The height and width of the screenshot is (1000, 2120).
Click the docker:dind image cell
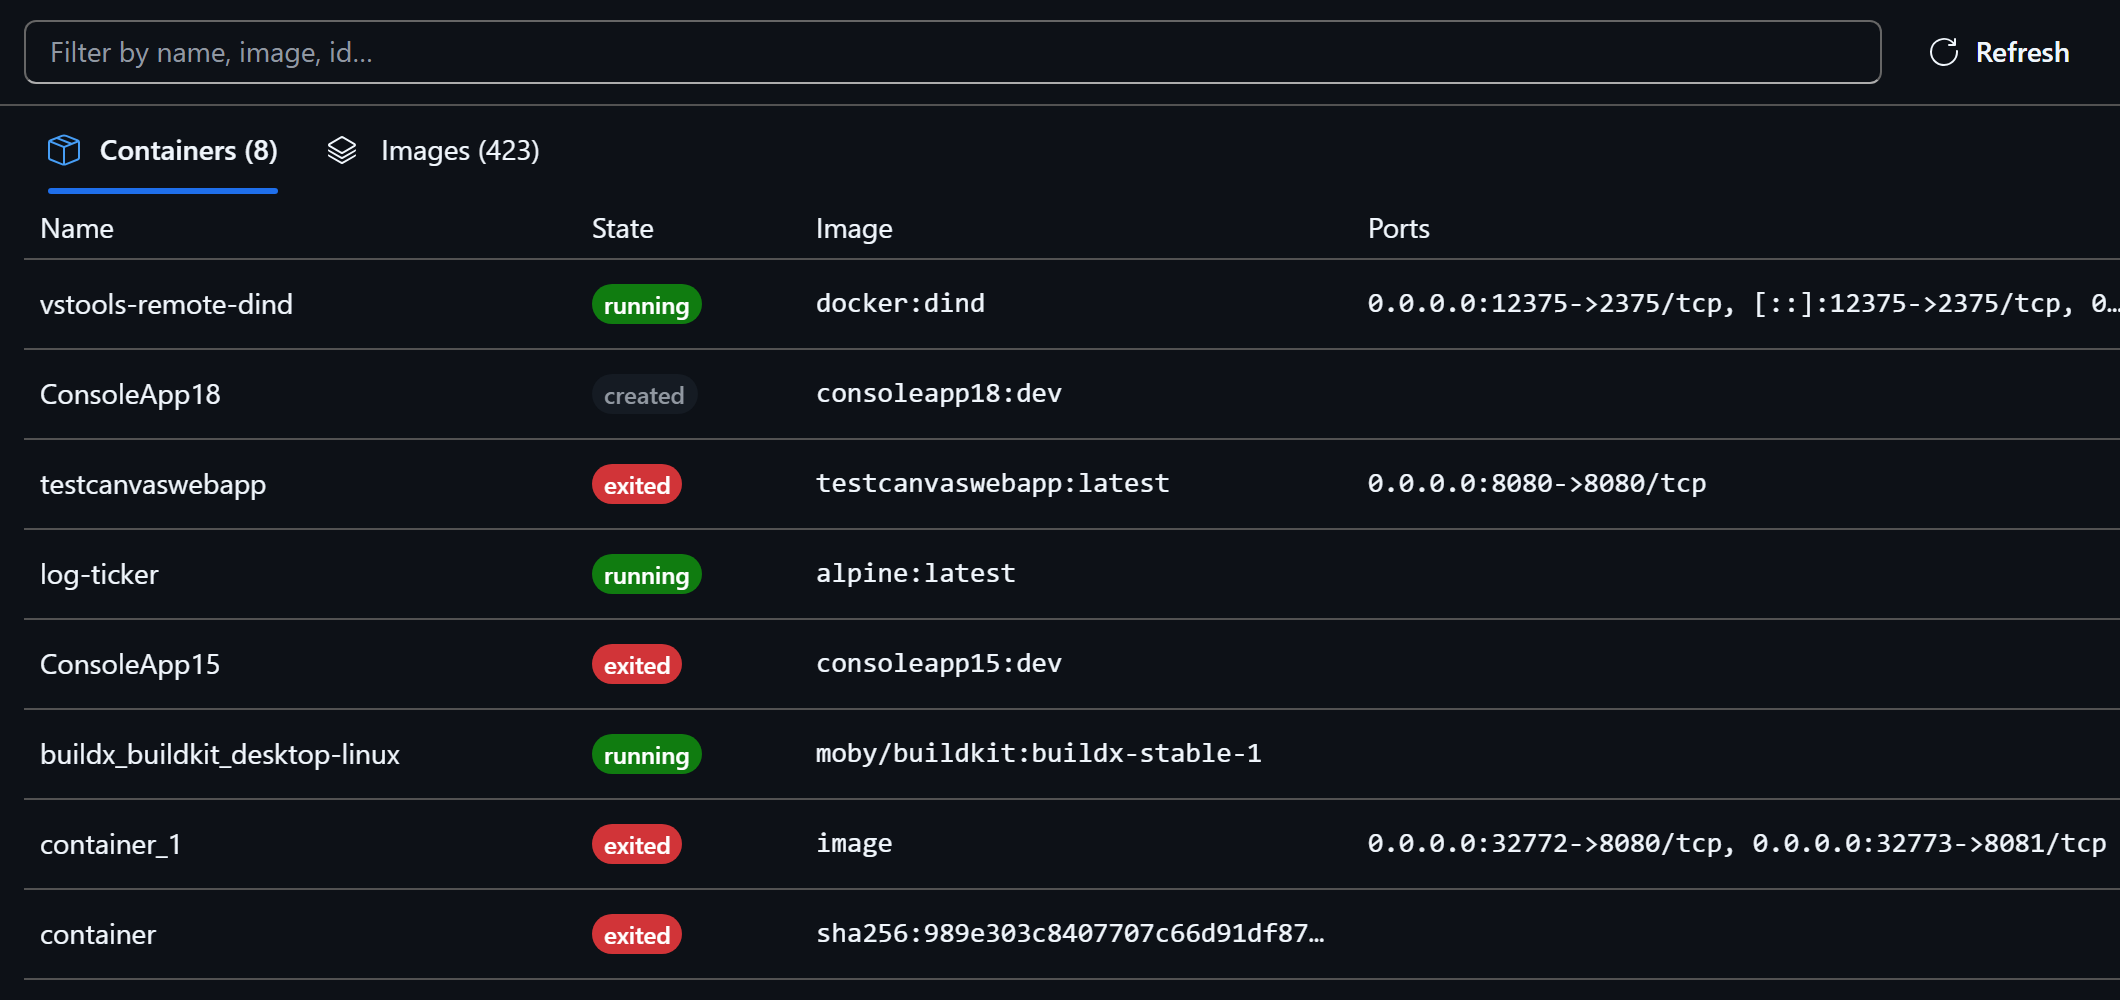(900, 303)
